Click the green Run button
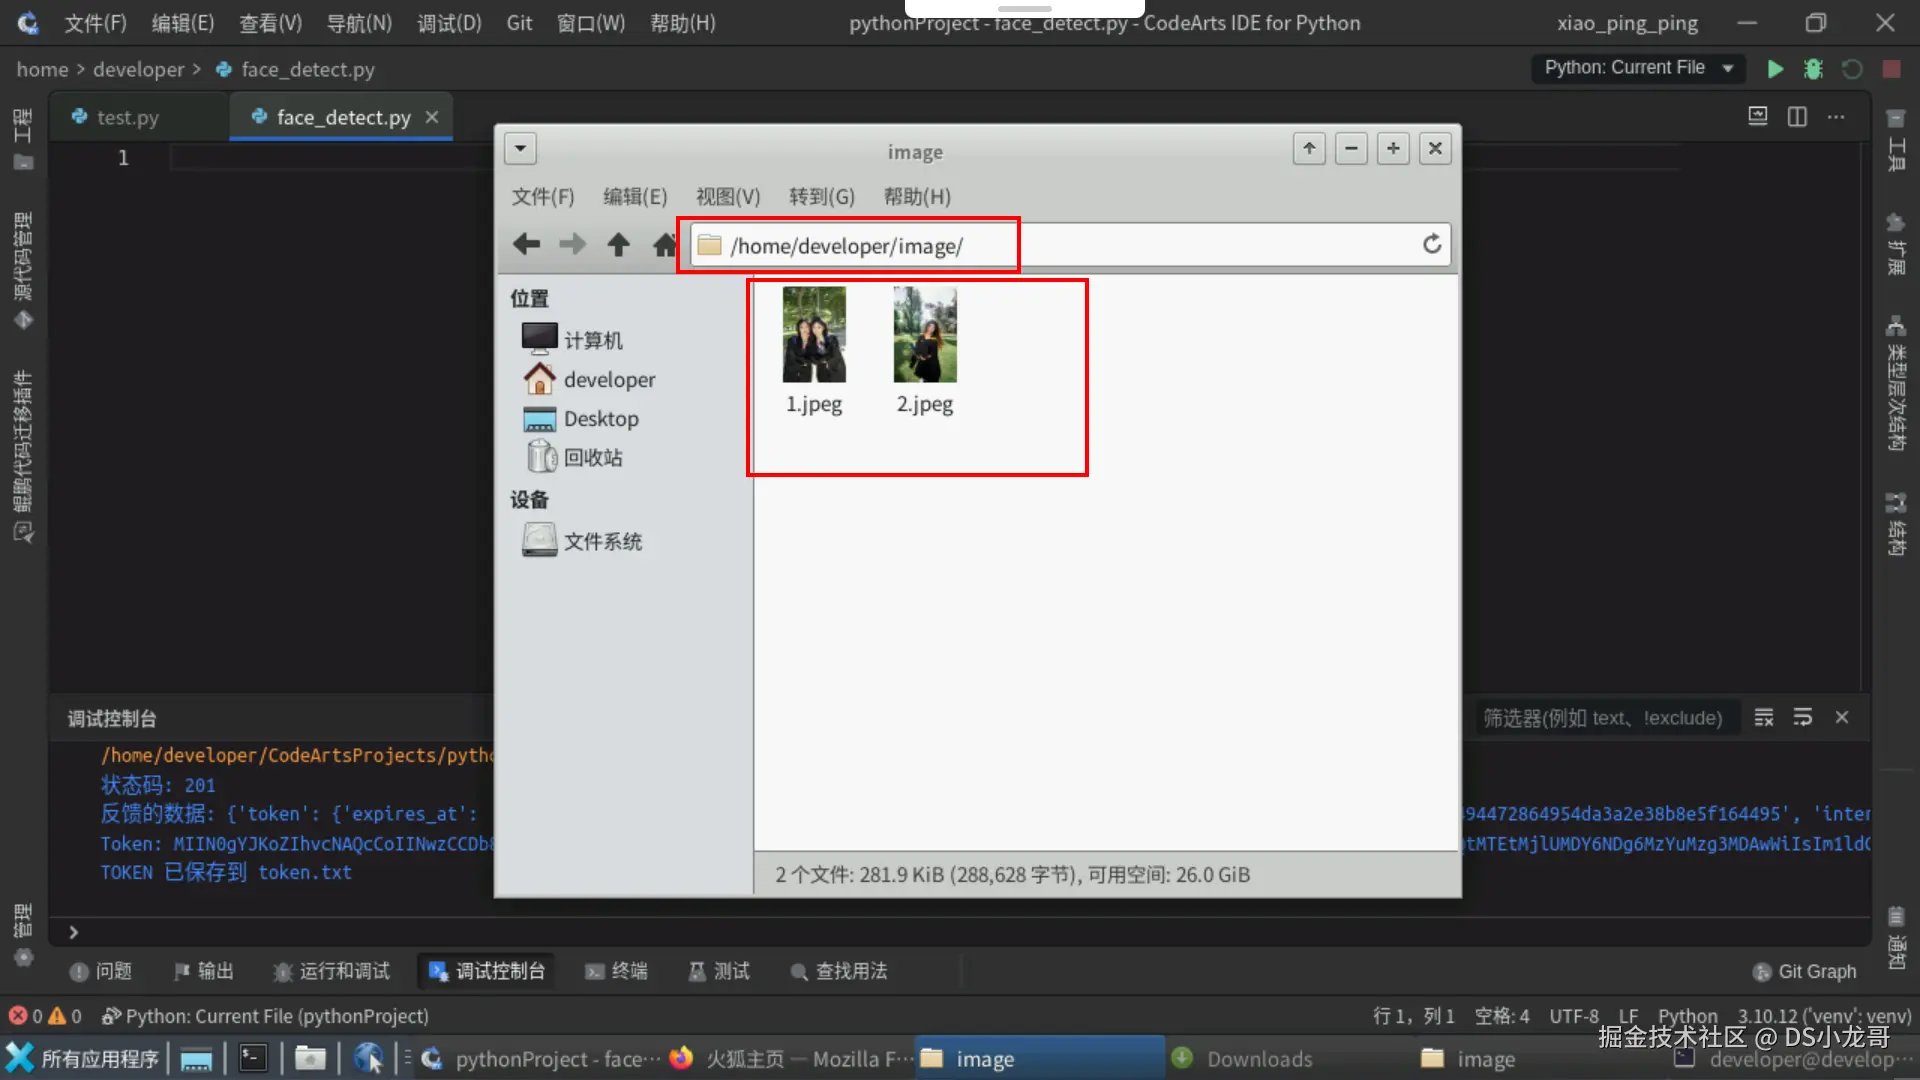The image size is (1920, 1080). [1775, 69]
